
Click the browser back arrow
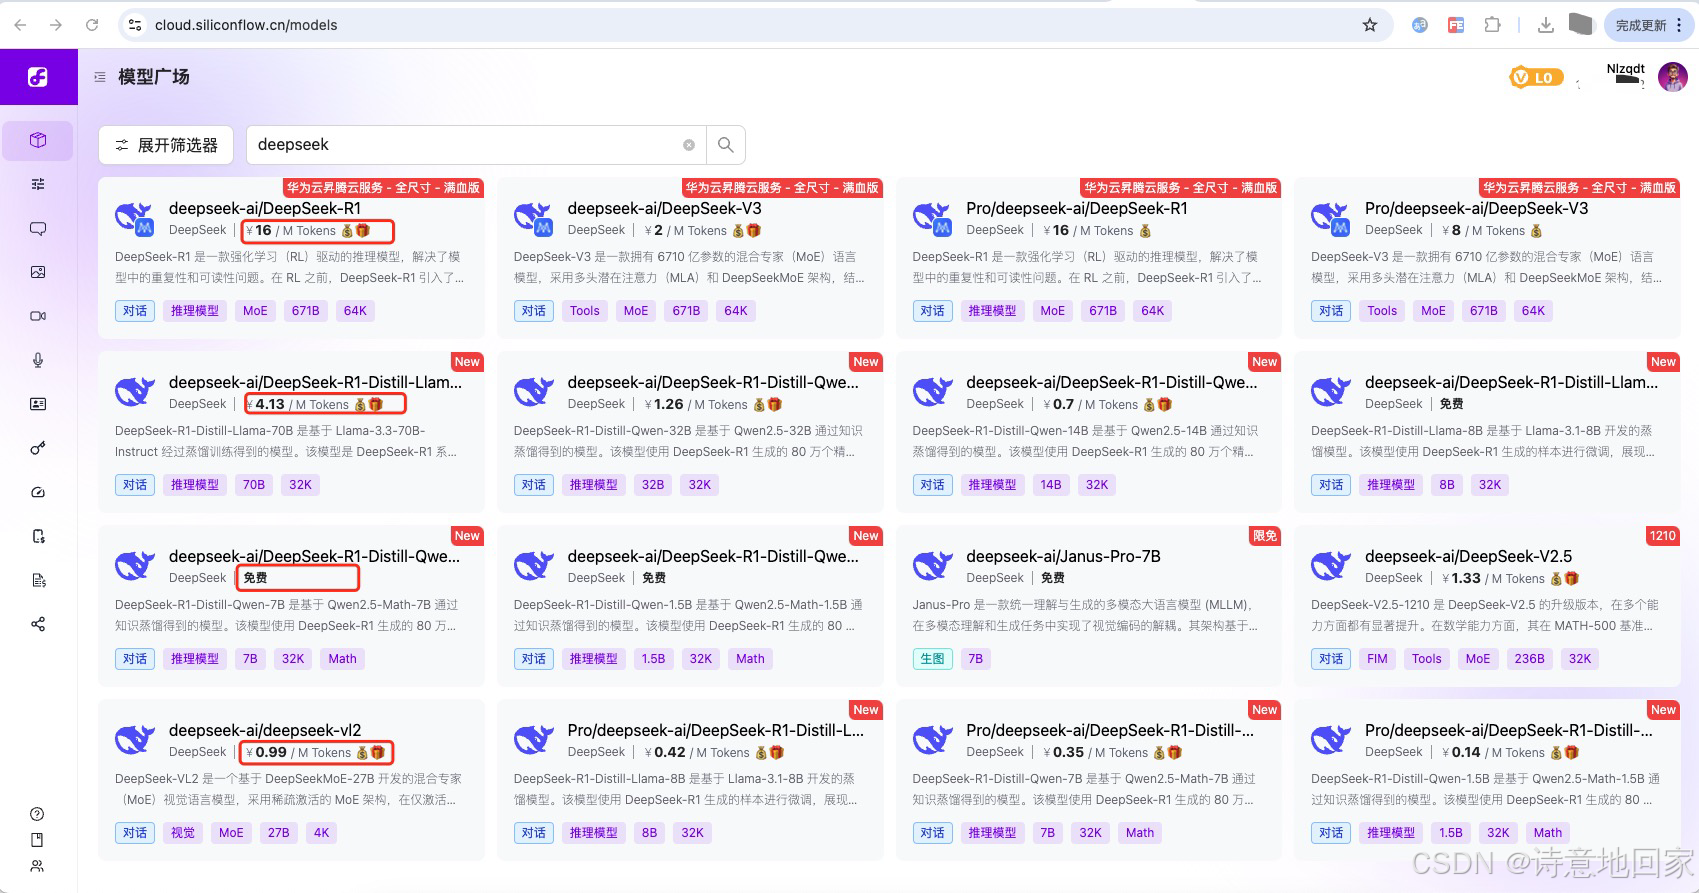click(20, 25)
